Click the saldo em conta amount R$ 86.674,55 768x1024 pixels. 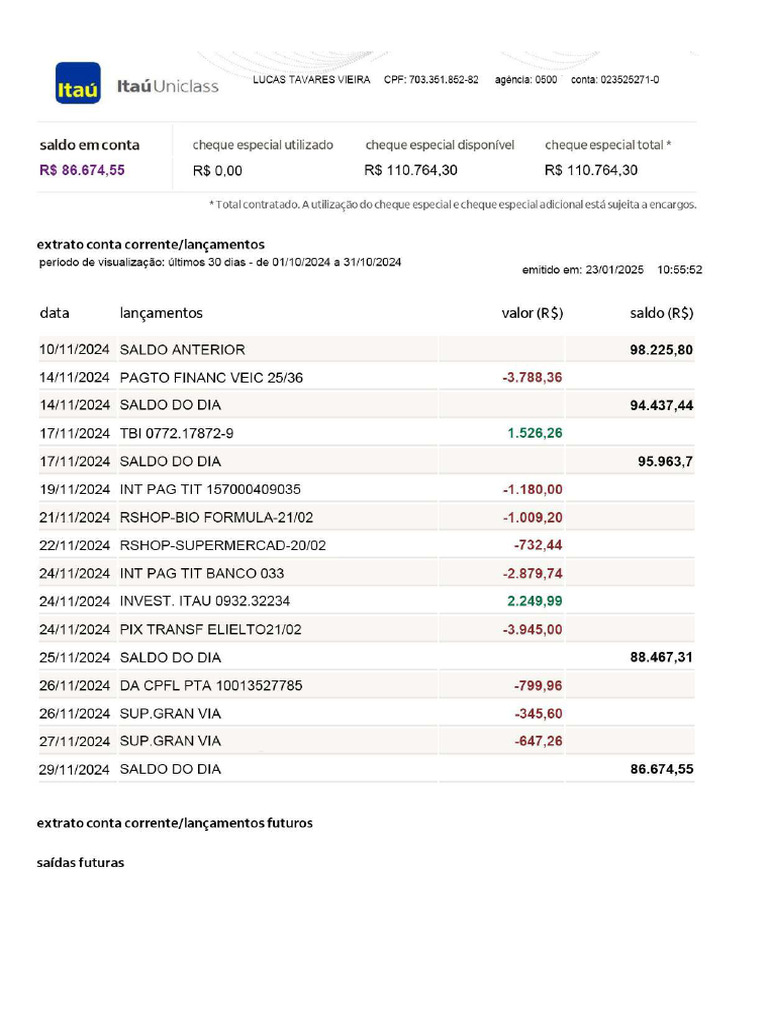(x=82, y=170)
